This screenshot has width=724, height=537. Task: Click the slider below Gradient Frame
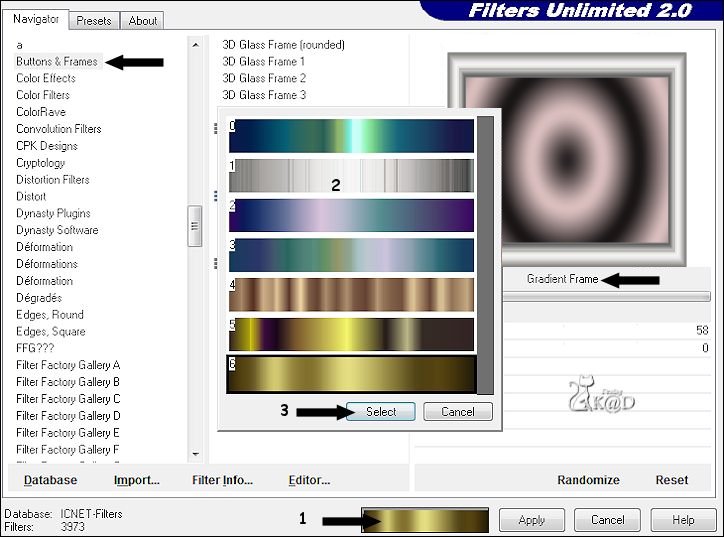(606, 297)
